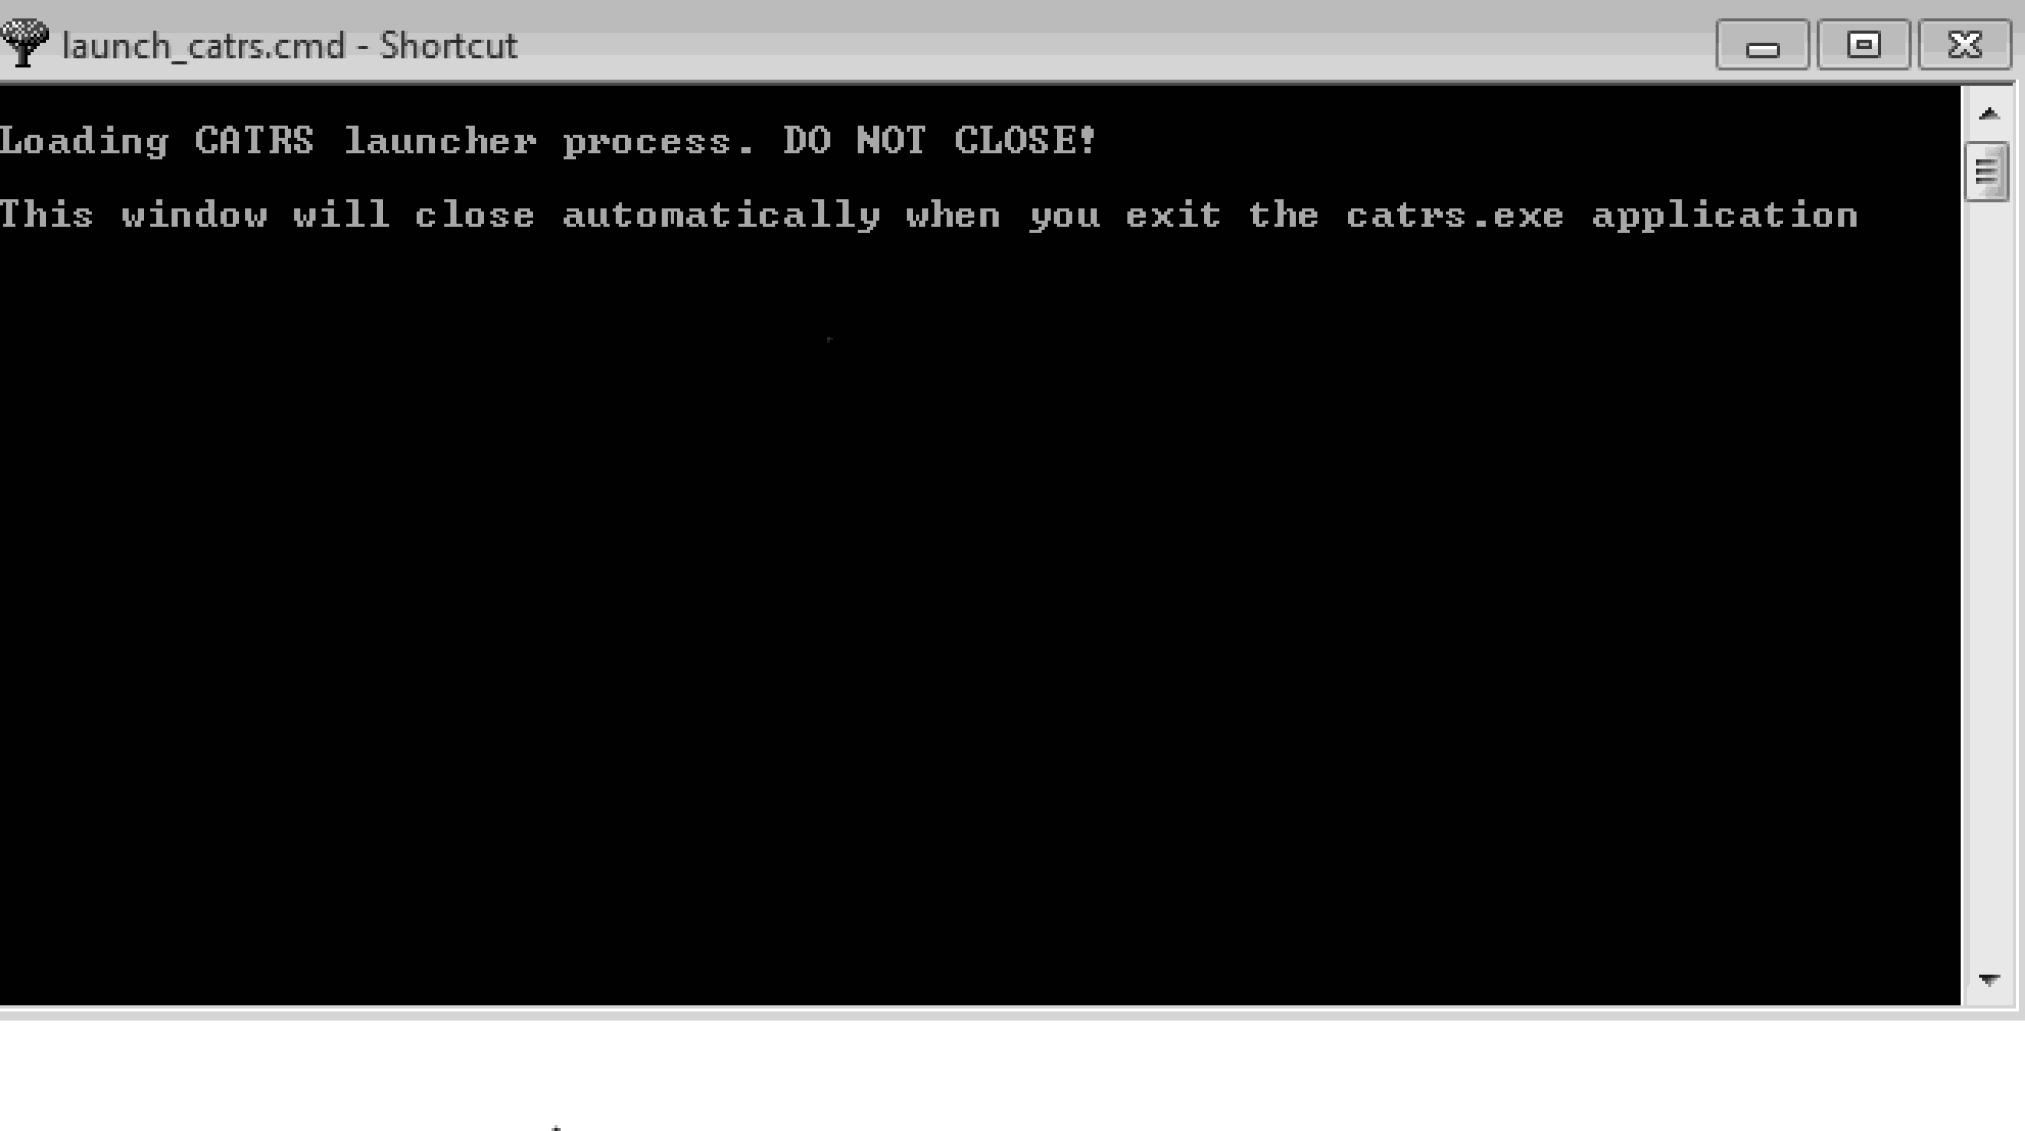
Task: Click the word 'CATRS' in the first line
Action: coord(254,140)
